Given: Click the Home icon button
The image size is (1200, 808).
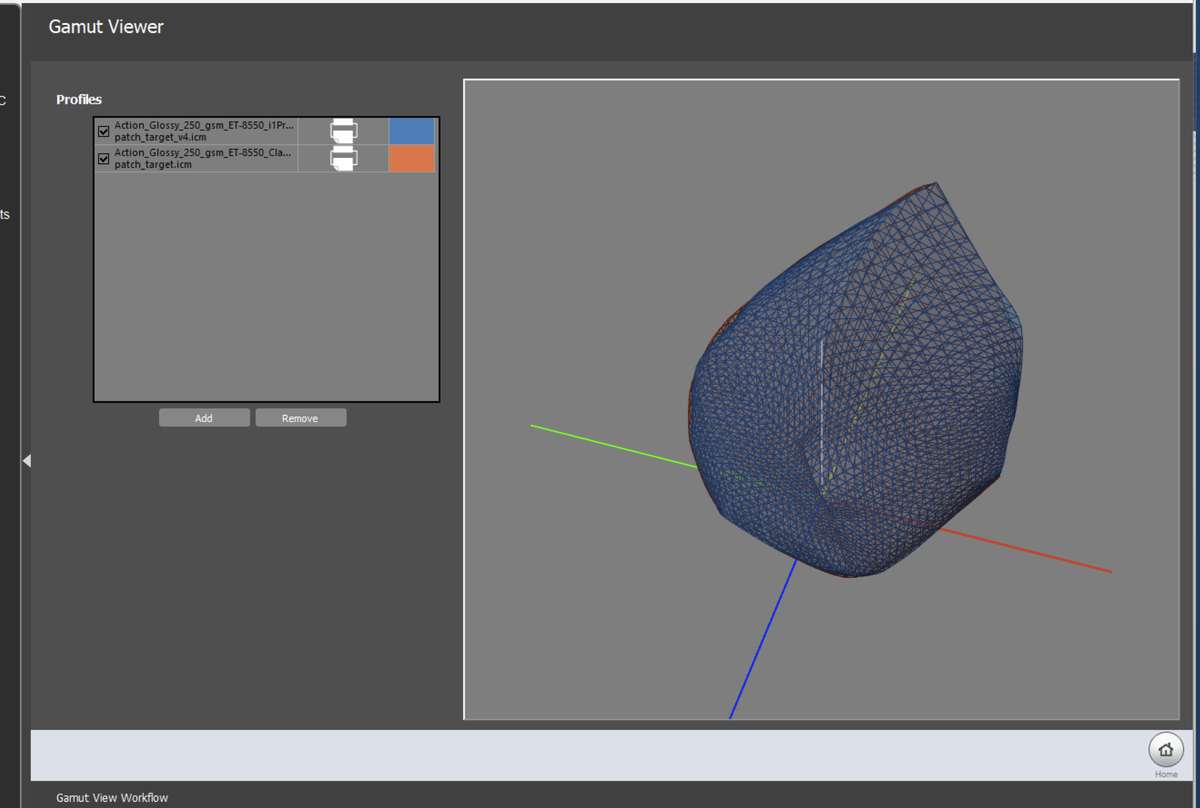Looking at the screenshot, I should (x=1165, y=750).
